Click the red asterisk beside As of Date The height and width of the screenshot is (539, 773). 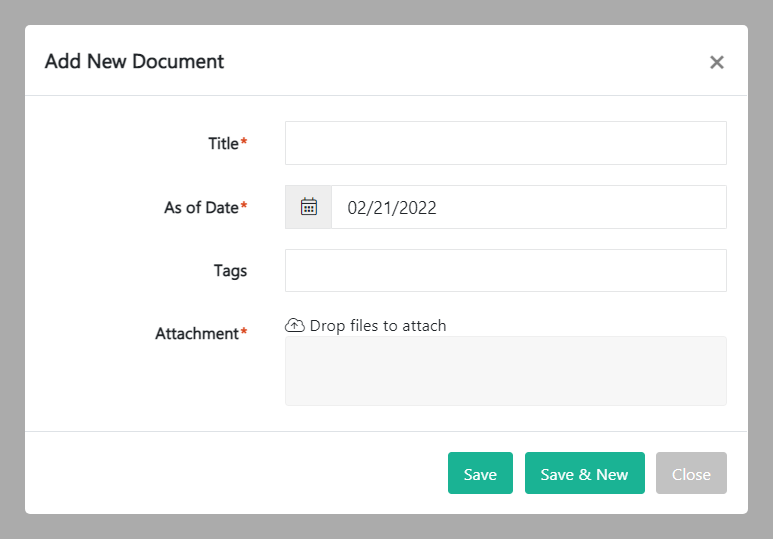point(244,206)
